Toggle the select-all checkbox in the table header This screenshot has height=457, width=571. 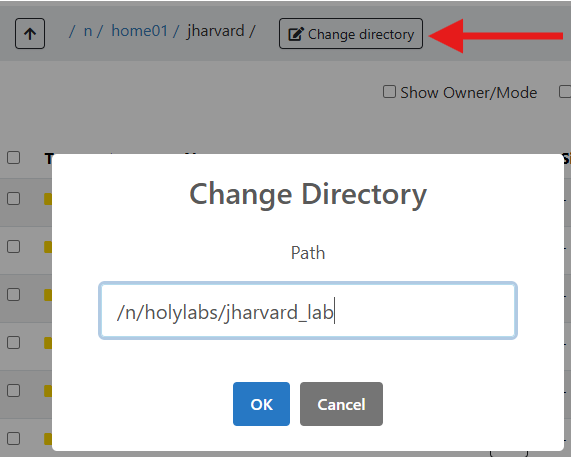coord(13,158)
